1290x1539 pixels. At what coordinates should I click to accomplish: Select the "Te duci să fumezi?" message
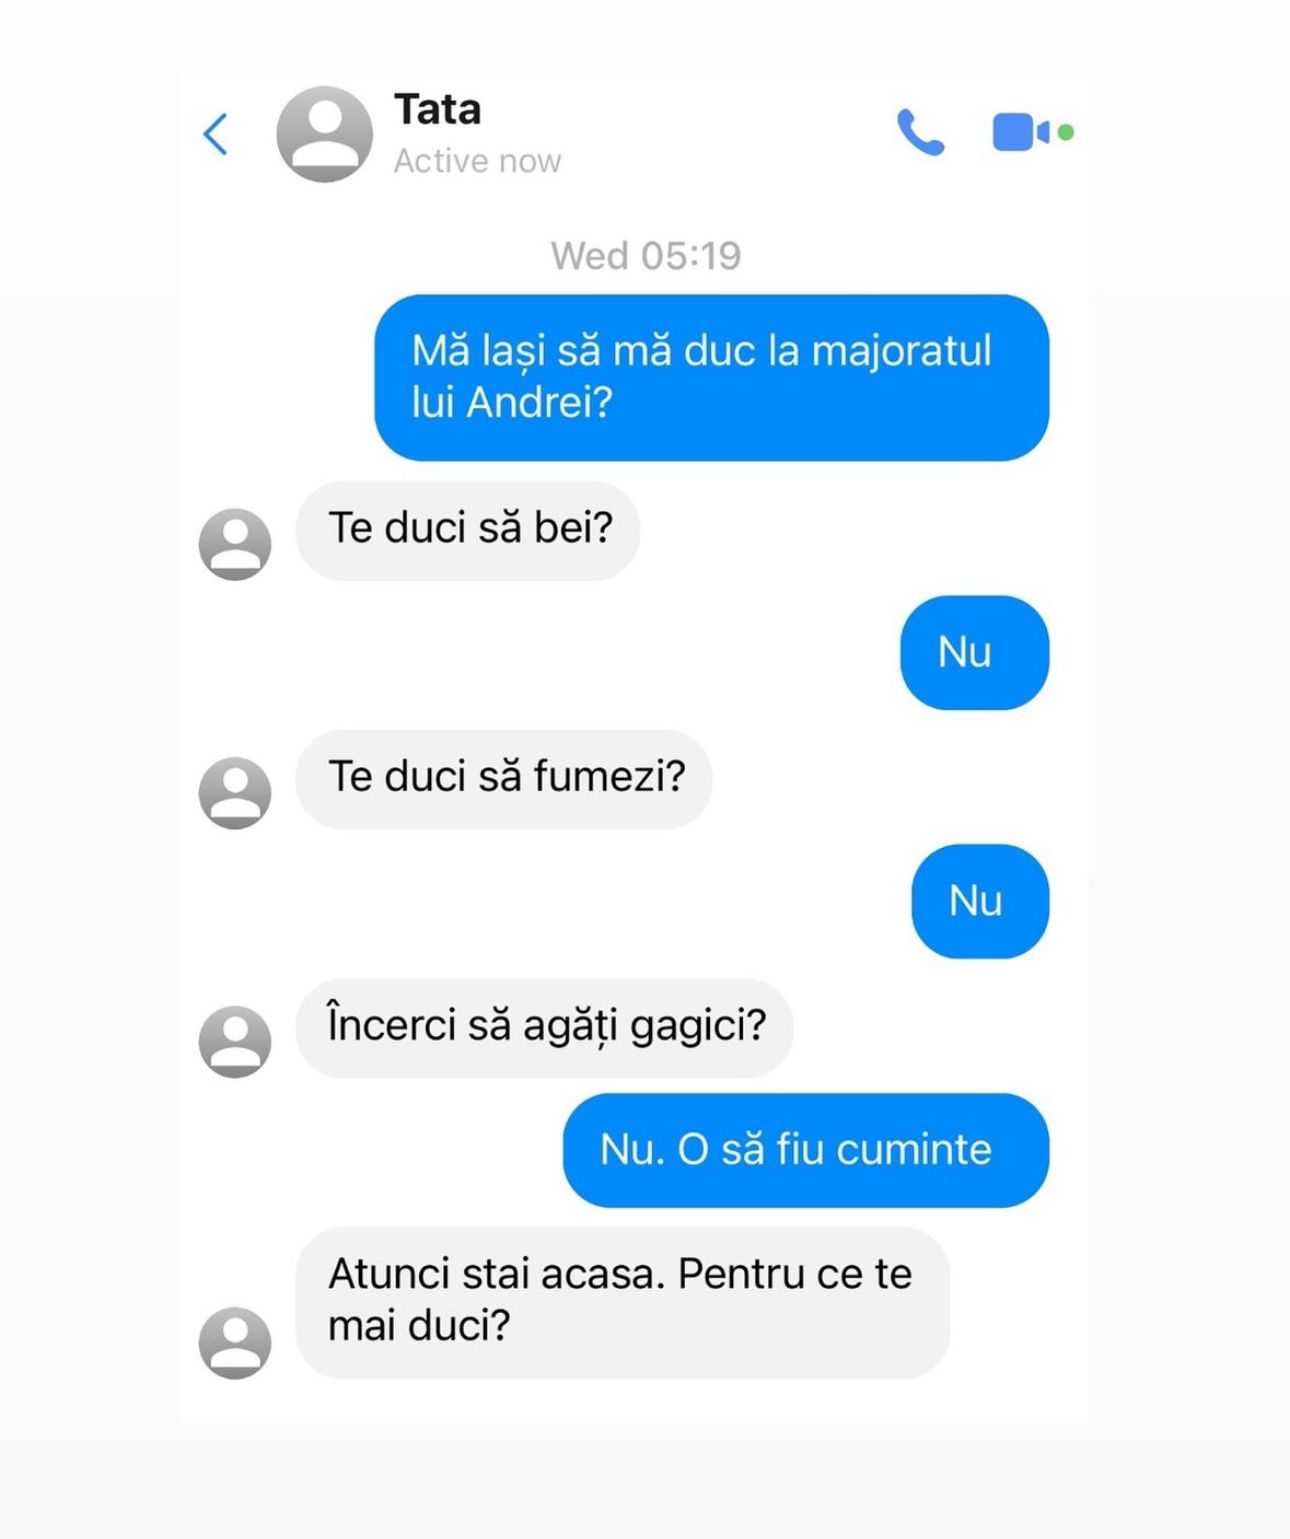click(504, 779)
